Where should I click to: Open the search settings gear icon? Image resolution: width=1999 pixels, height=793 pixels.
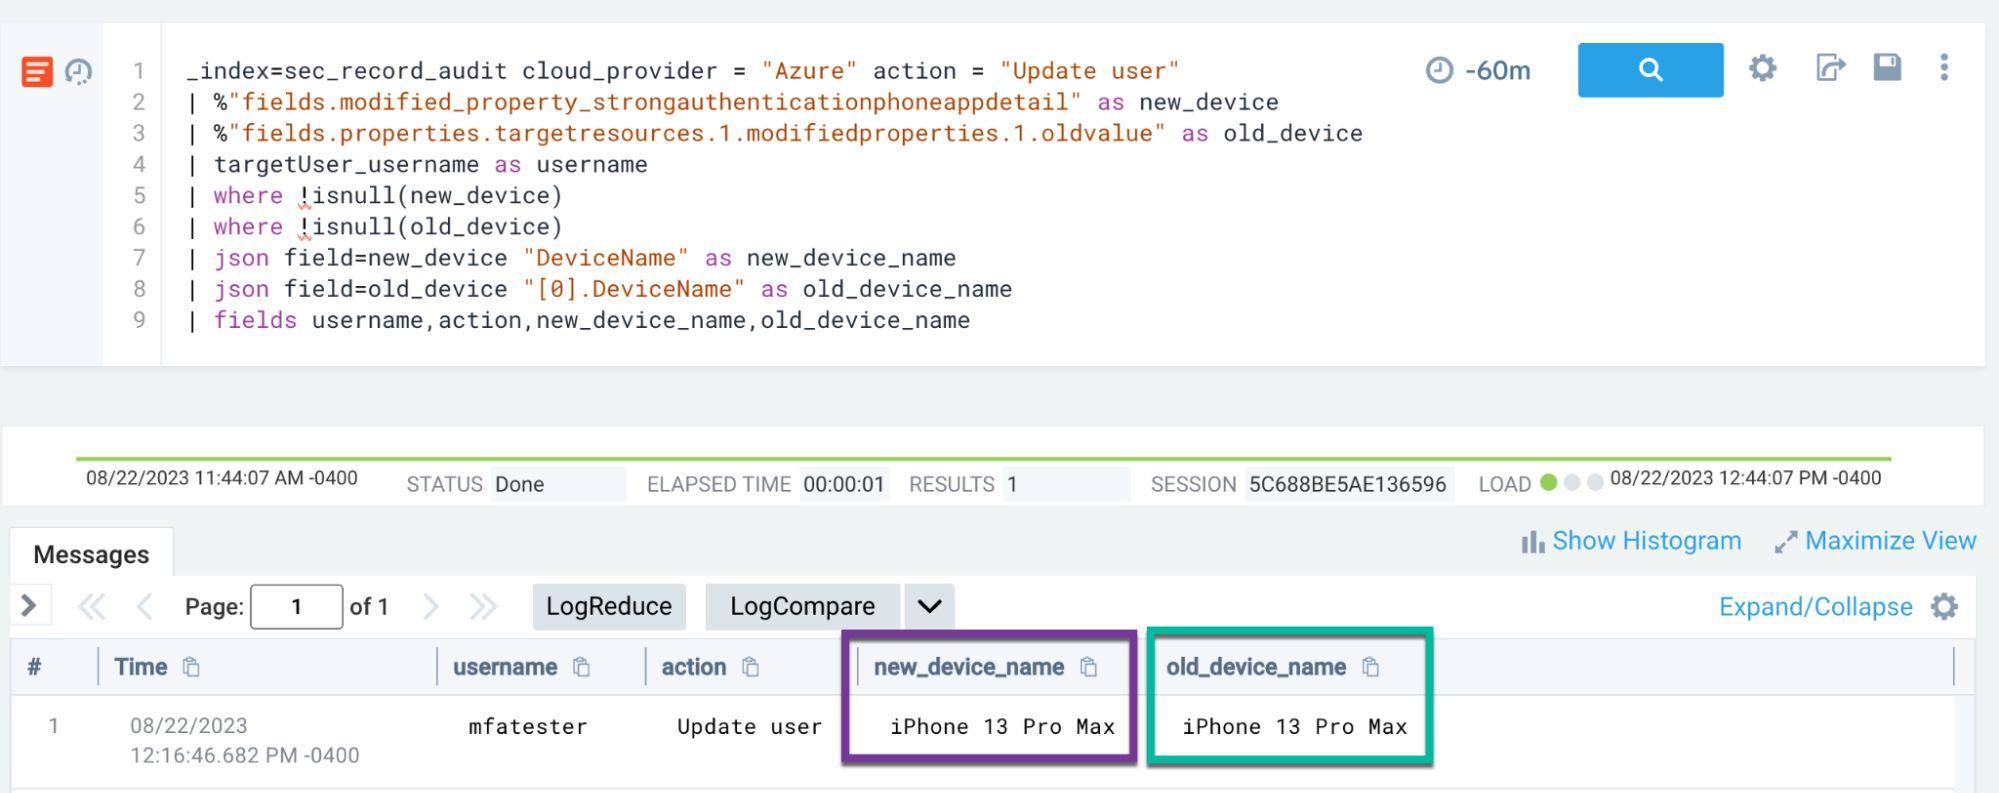(1762, 68)
